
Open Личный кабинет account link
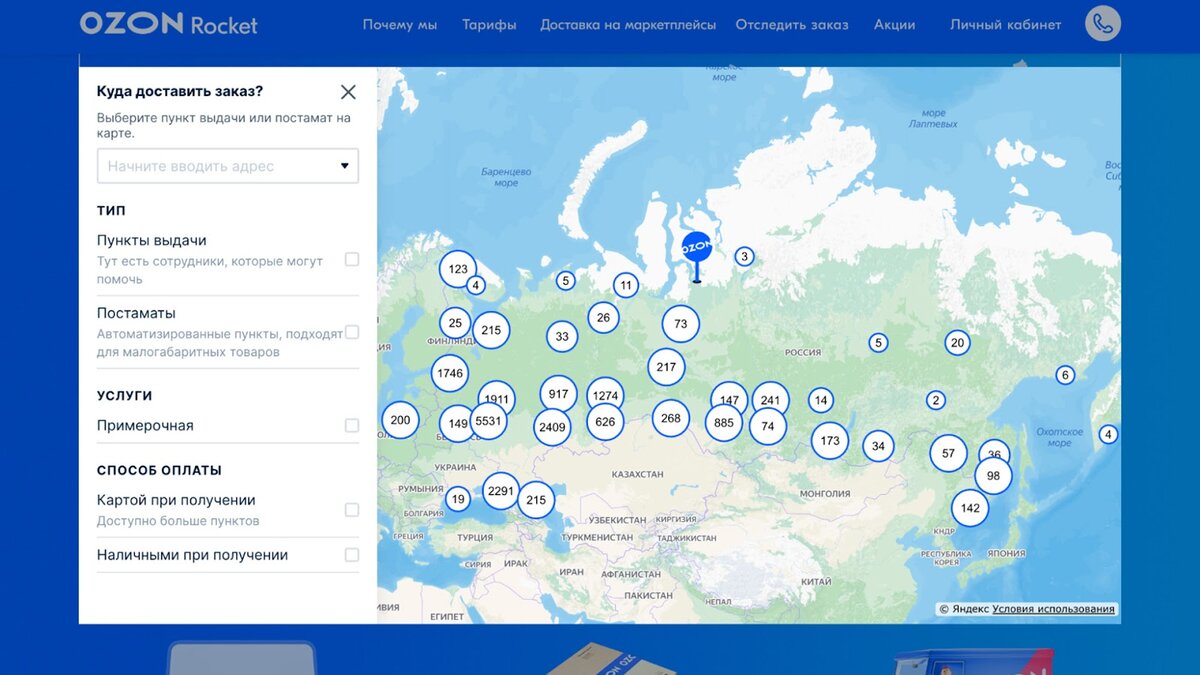tap(1005, 25)
